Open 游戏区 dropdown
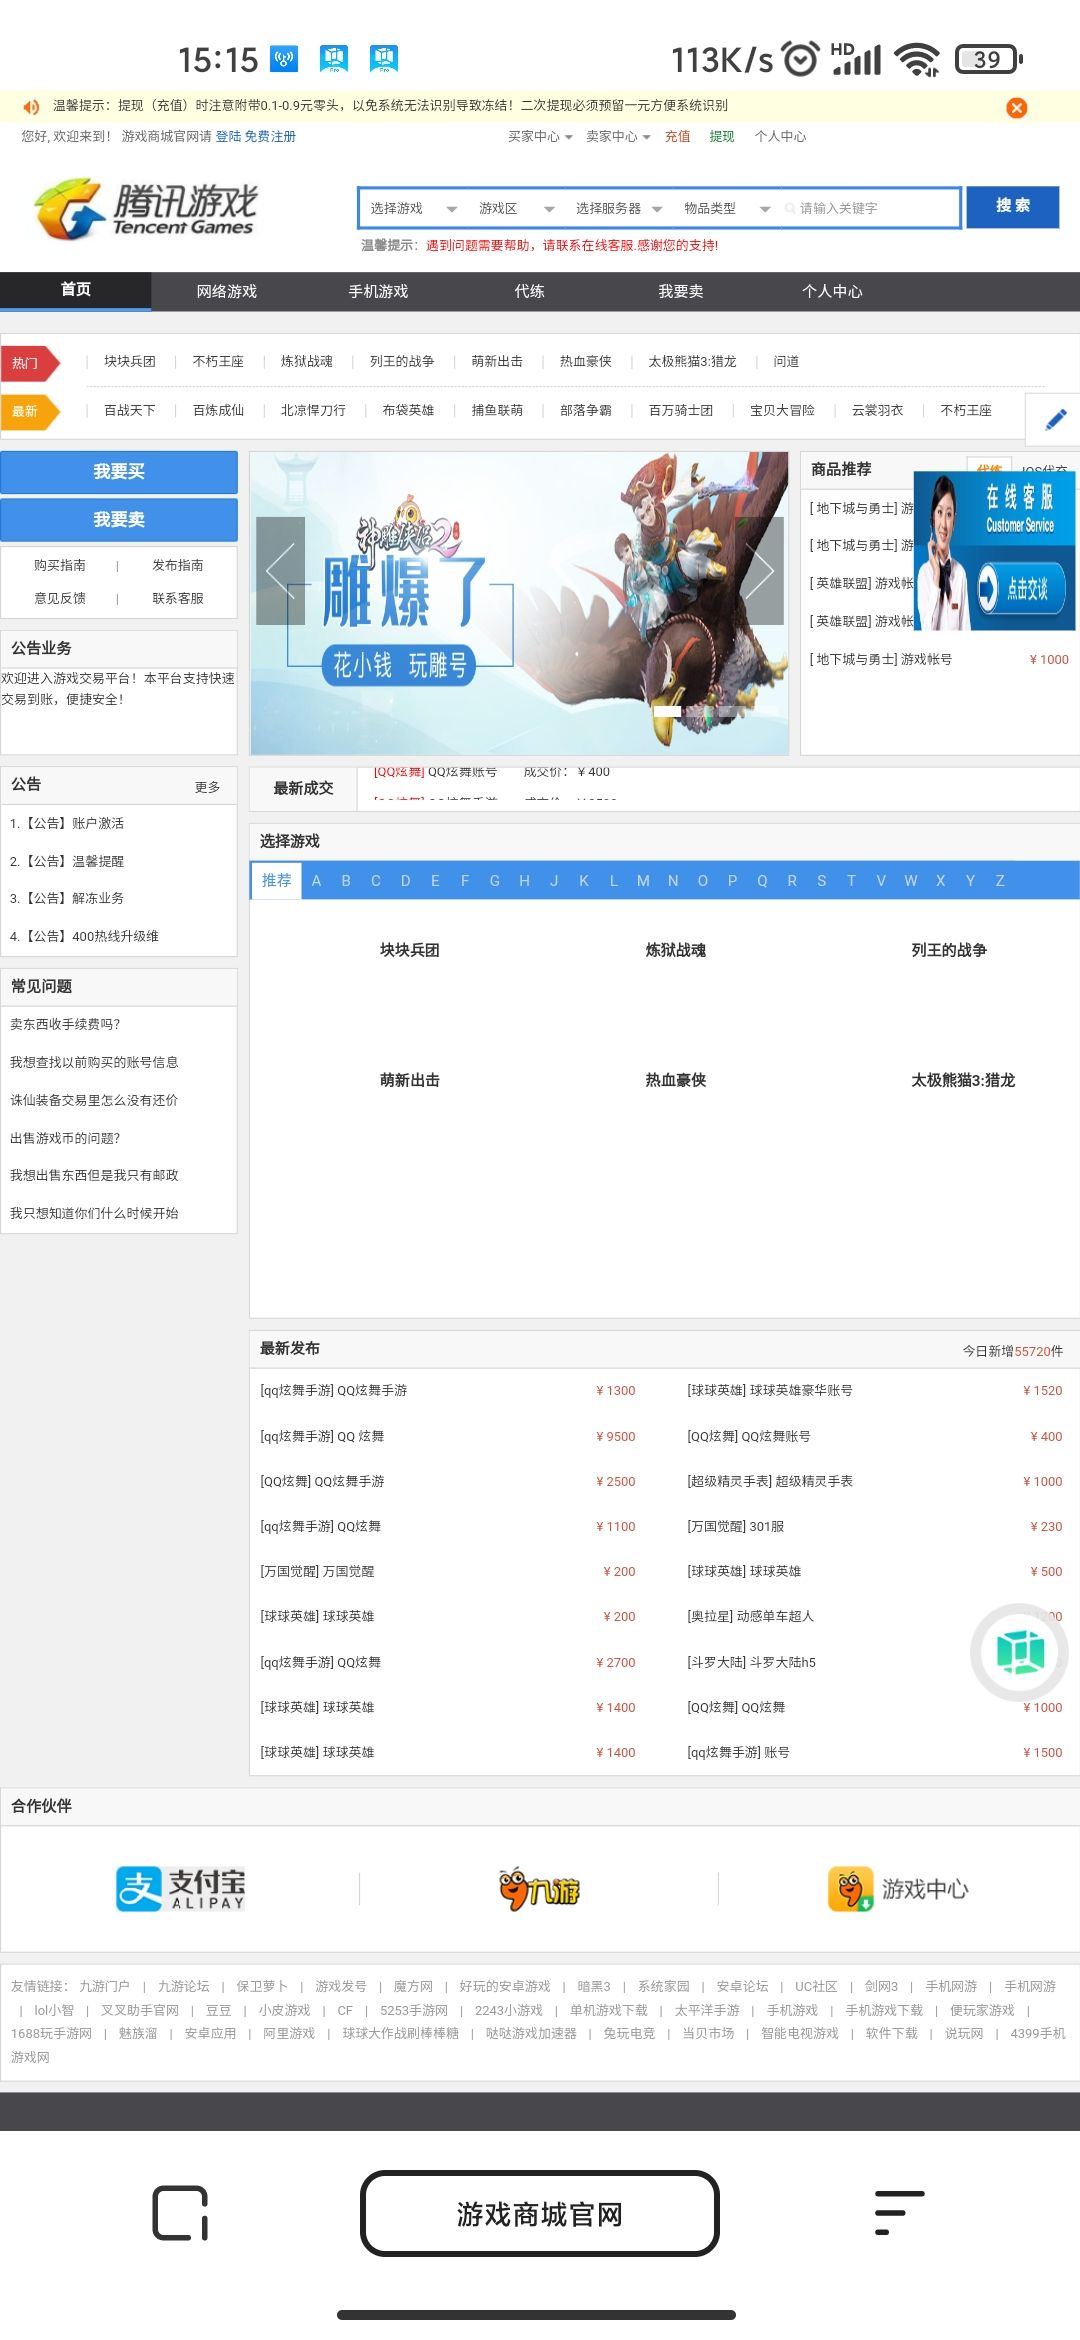1080x2340 pixels. (x=516, y=208)
